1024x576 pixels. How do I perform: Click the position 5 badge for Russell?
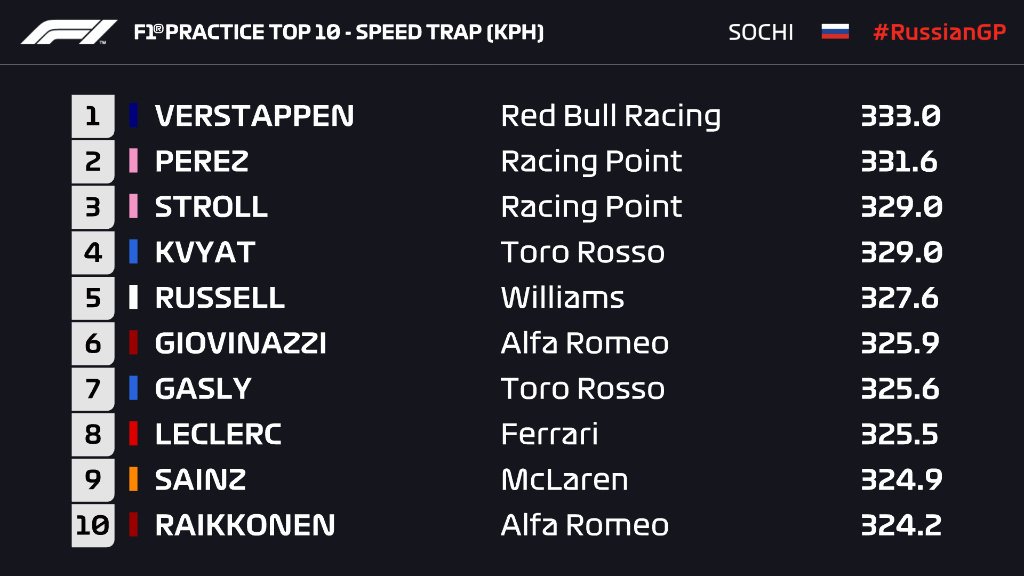pos(93,298)
